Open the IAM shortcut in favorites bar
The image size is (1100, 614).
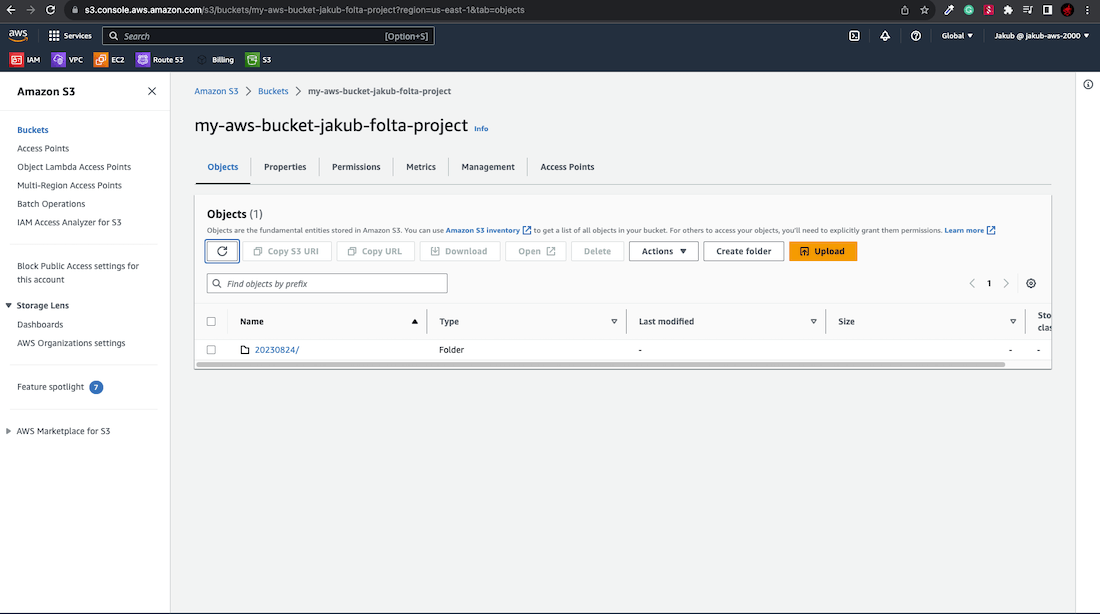tap(25, 60)
